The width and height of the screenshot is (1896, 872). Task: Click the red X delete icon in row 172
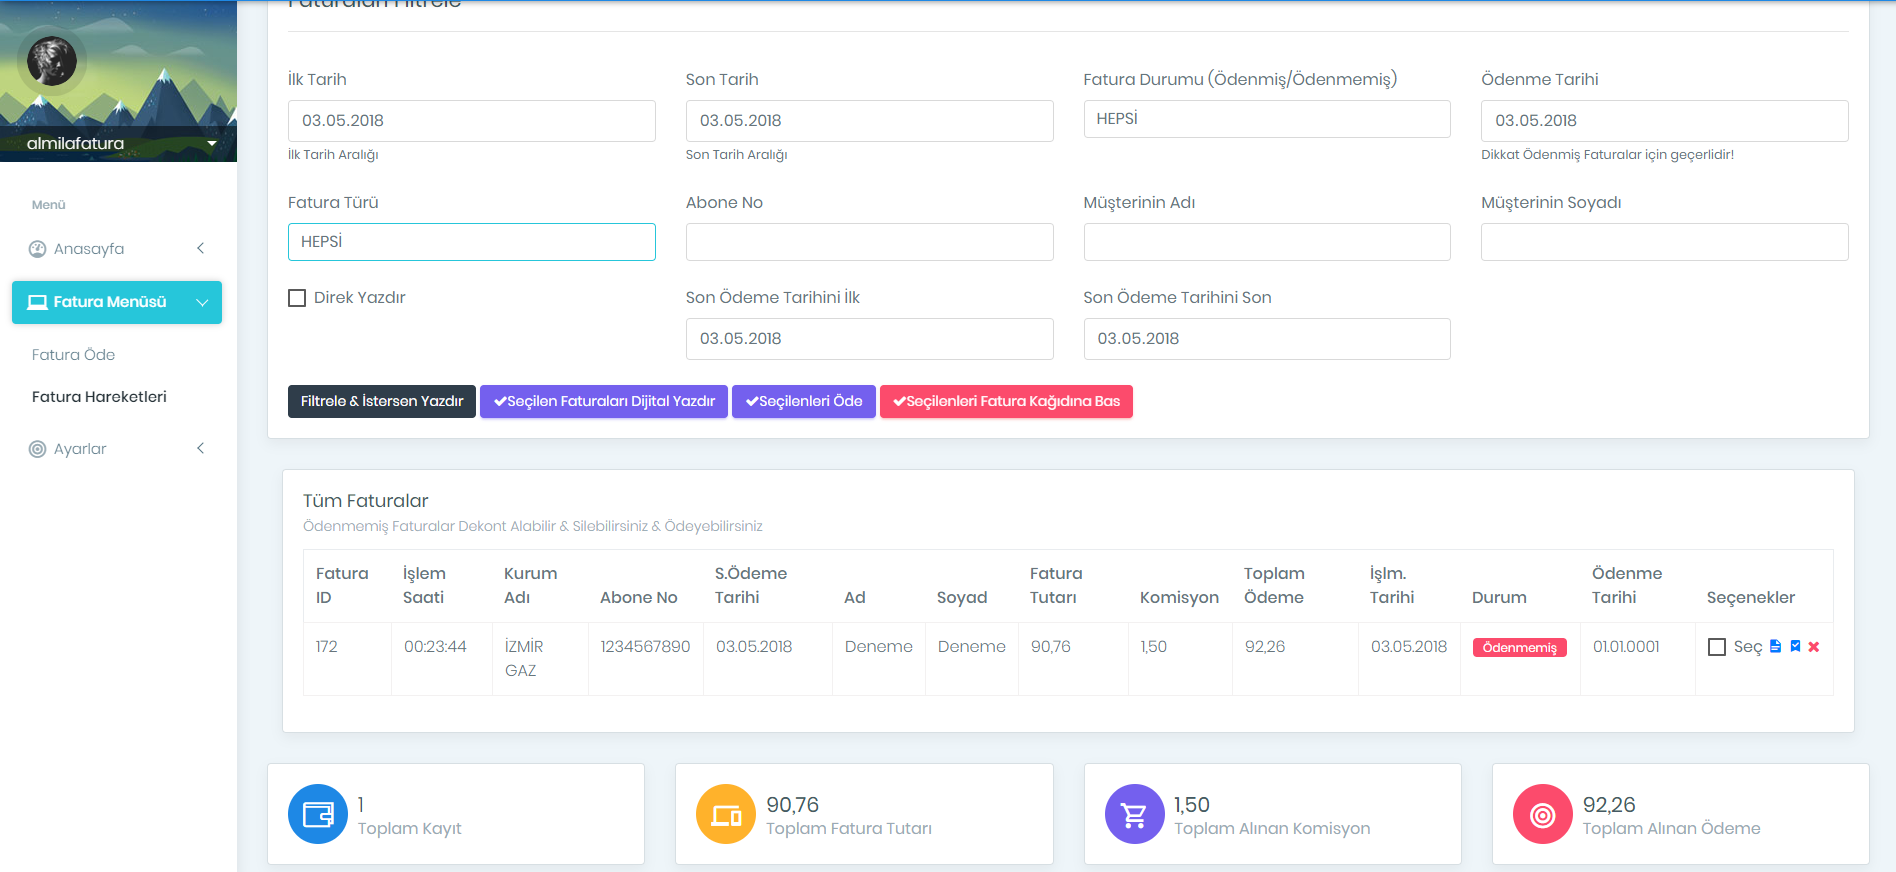click(1814, 647)
